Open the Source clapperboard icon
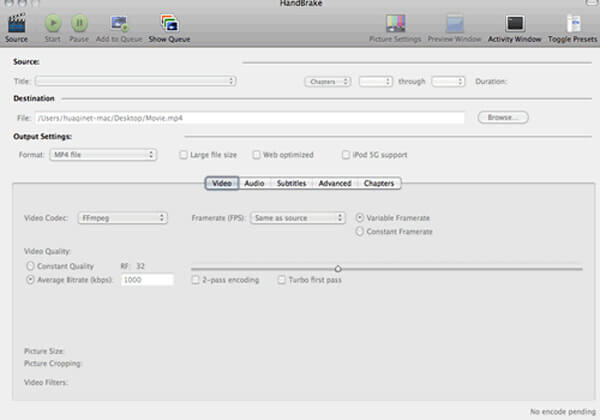The height and width of the screenshot is (420, 600). click(16, 24)
